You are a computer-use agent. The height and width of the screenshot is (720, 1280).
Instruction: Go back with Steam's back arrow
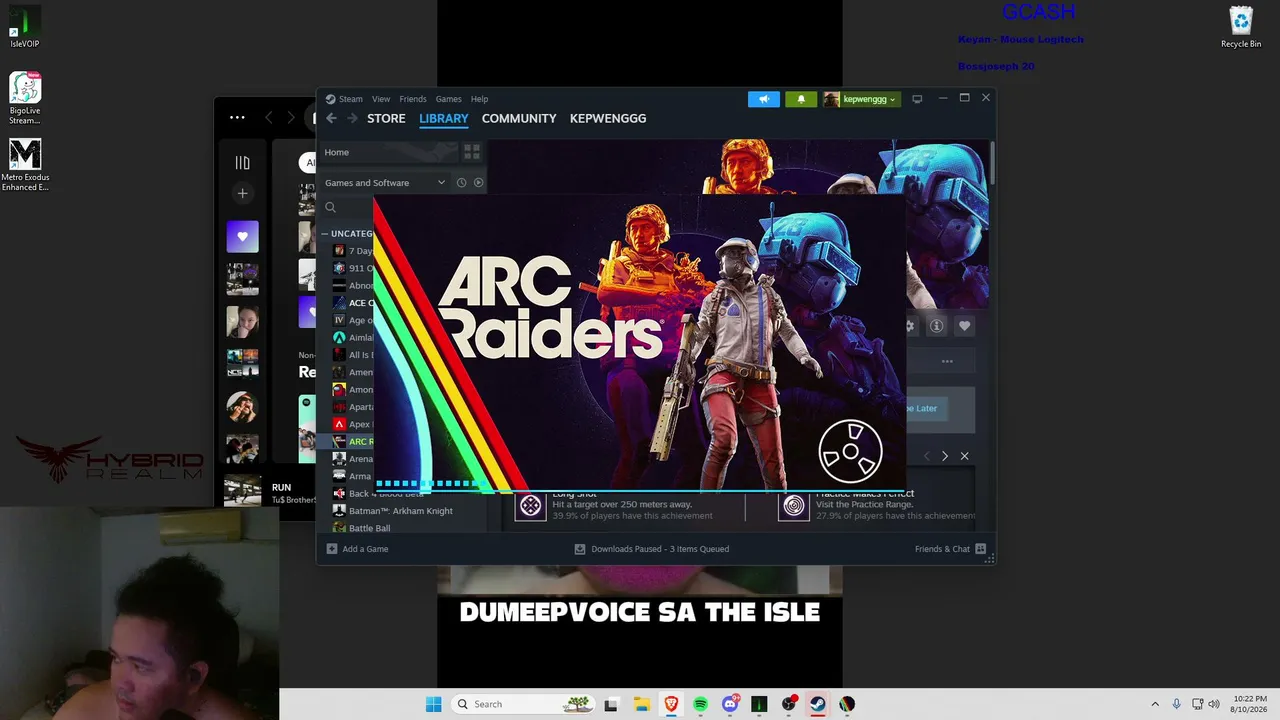click(331, 118)
